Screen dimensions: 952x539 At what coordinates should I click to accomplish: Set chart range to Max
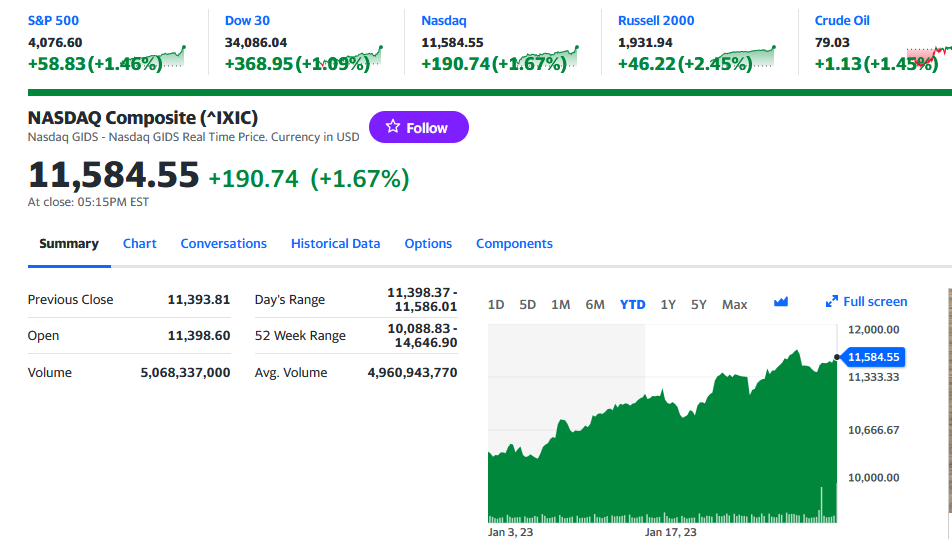pos(735,305)
